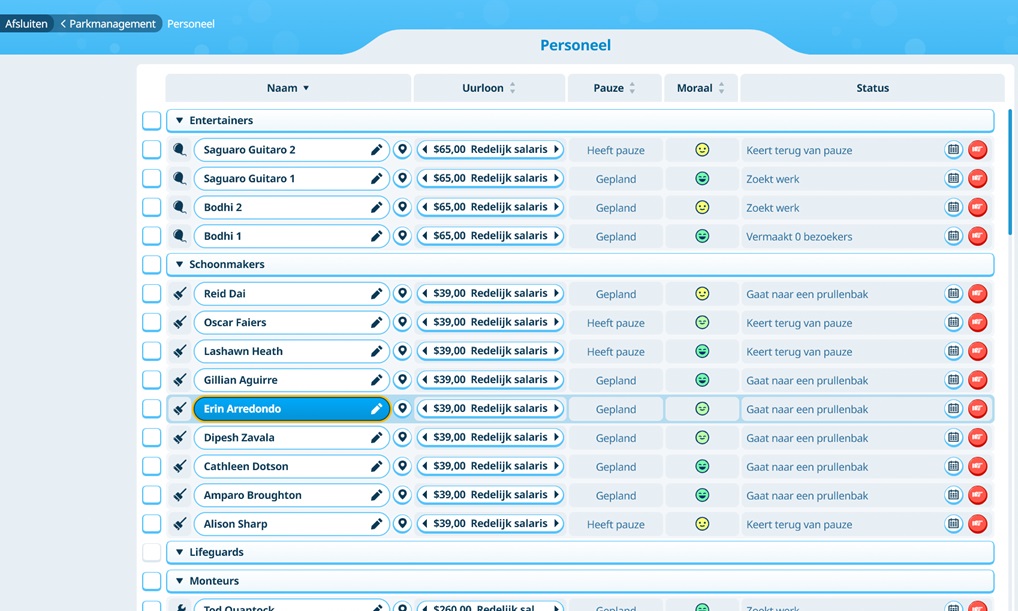Click the pencil icon in Erin Arredondo's name field
Image resolution: width=1018 pixels, height=611 pixels.
(377, 409)
